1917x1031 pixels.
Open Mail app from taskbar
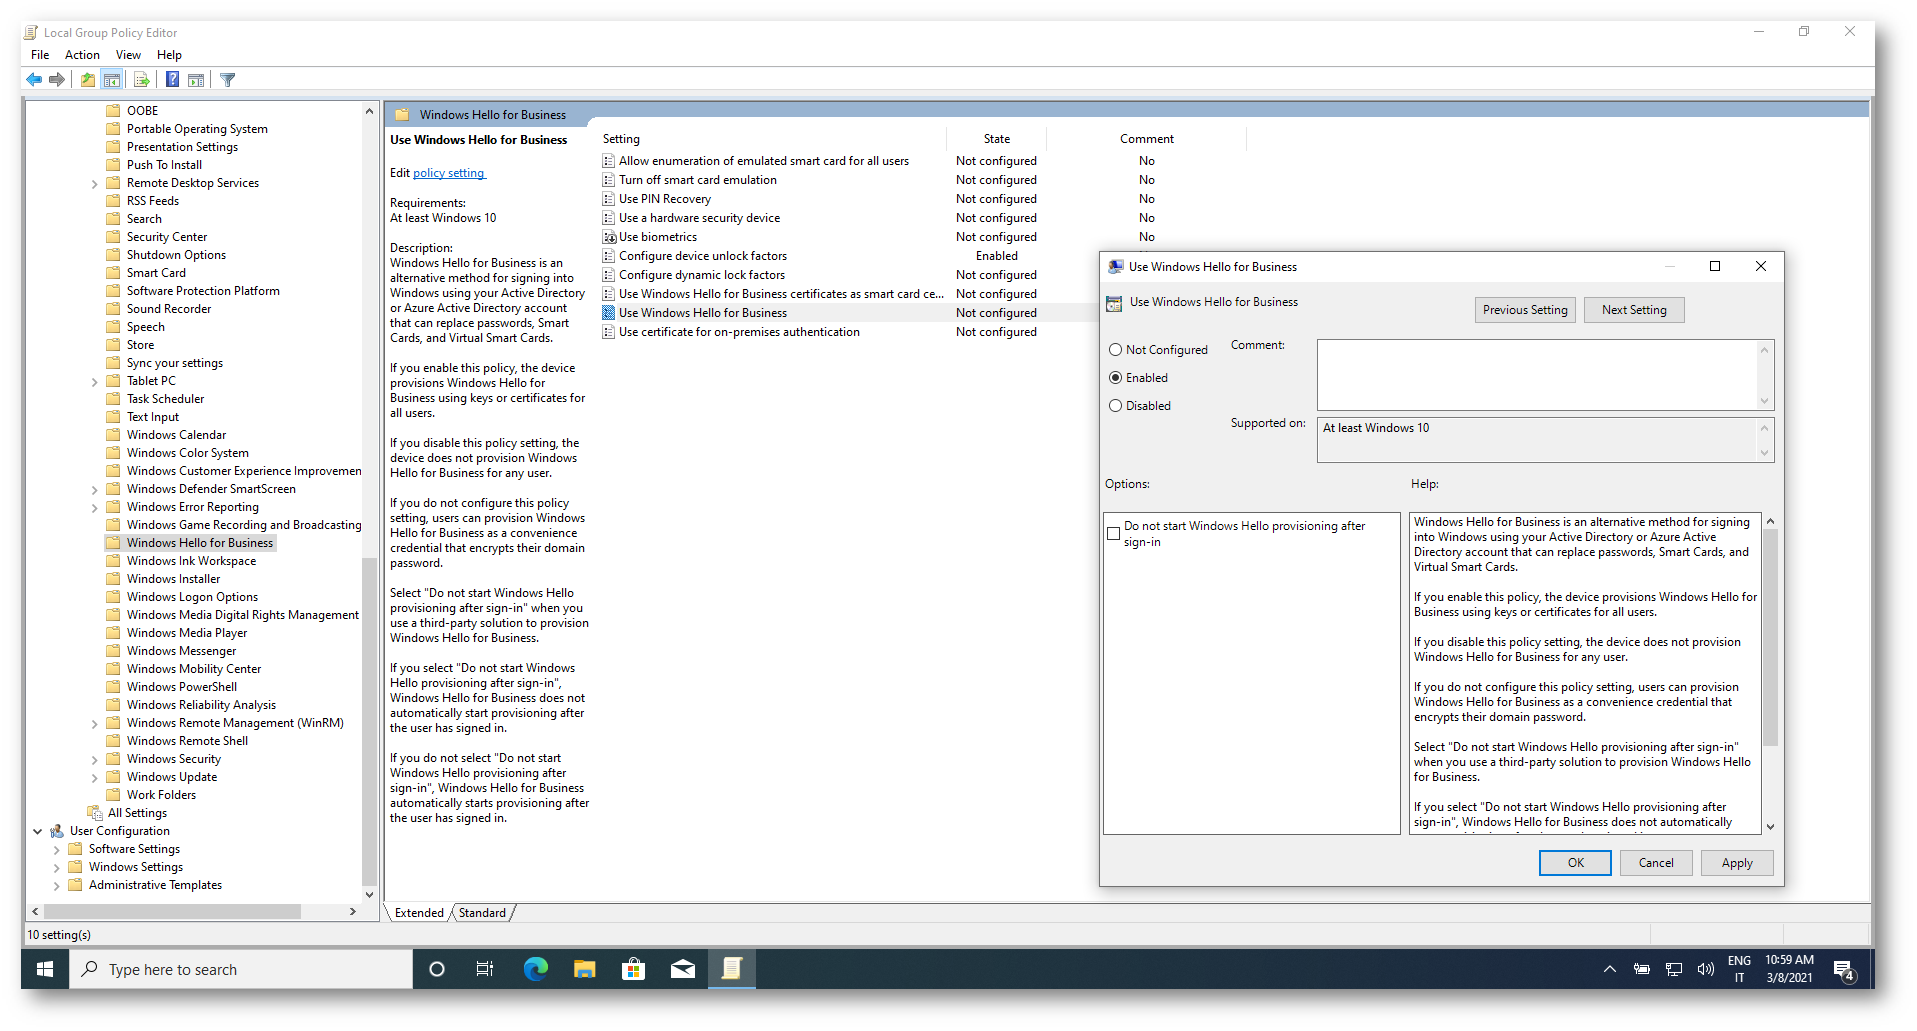(x=683, y=969)
